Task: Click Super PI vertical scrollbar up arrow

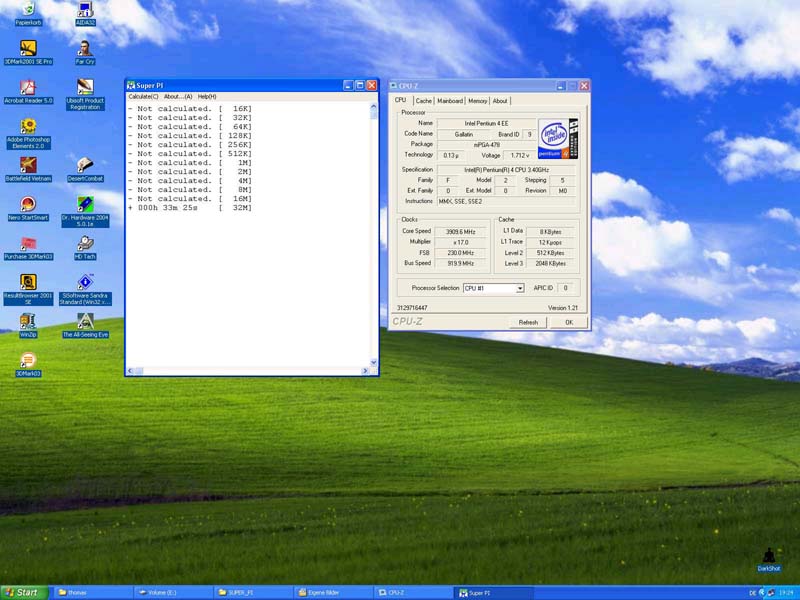Action: 373,106
